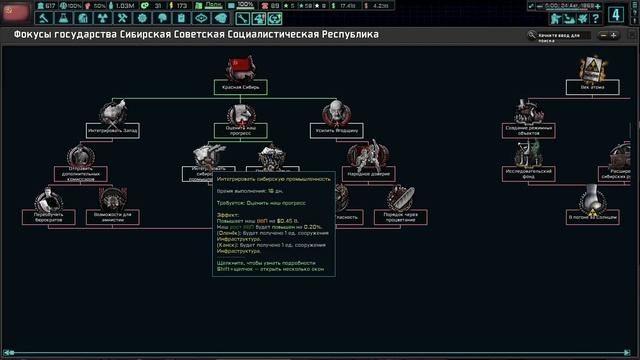This screenshot has height=360, width=640.
Task: Click the country flag in the top-left corner
Action: (16, 12)
